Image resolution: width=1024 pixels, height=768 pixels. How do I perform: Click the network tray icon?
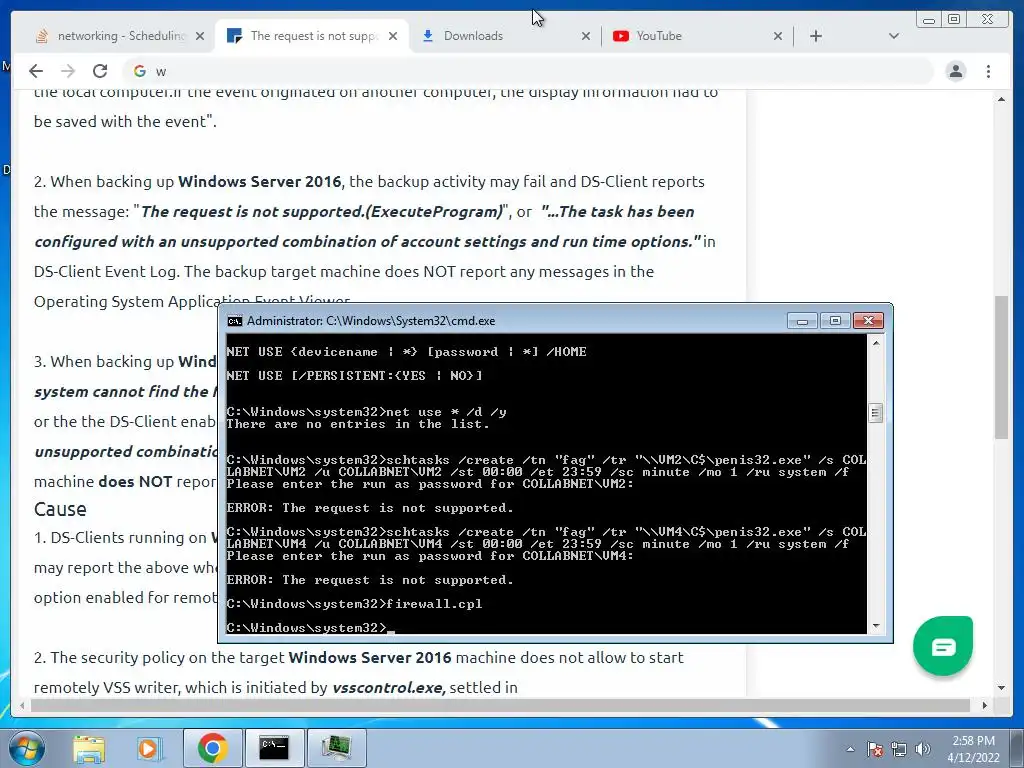click(899, 749)
